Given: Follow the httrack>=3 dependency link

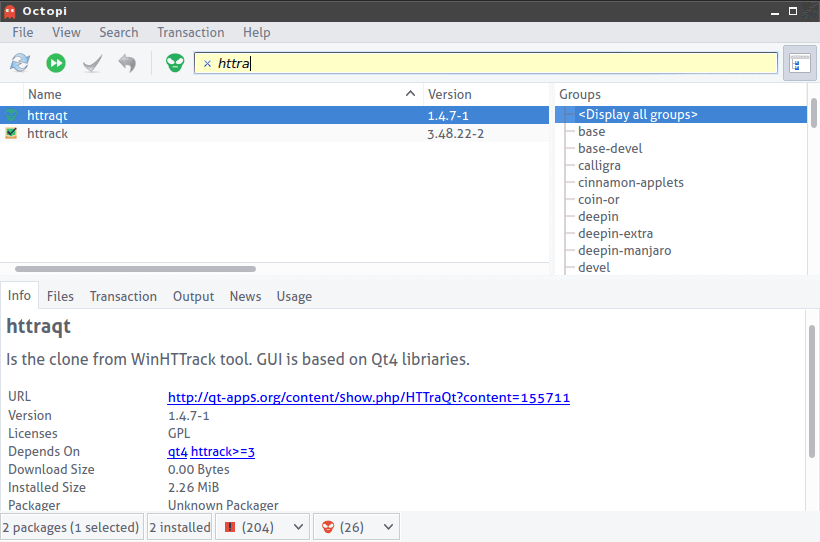Looking at the screenshot, I should 223,451.
